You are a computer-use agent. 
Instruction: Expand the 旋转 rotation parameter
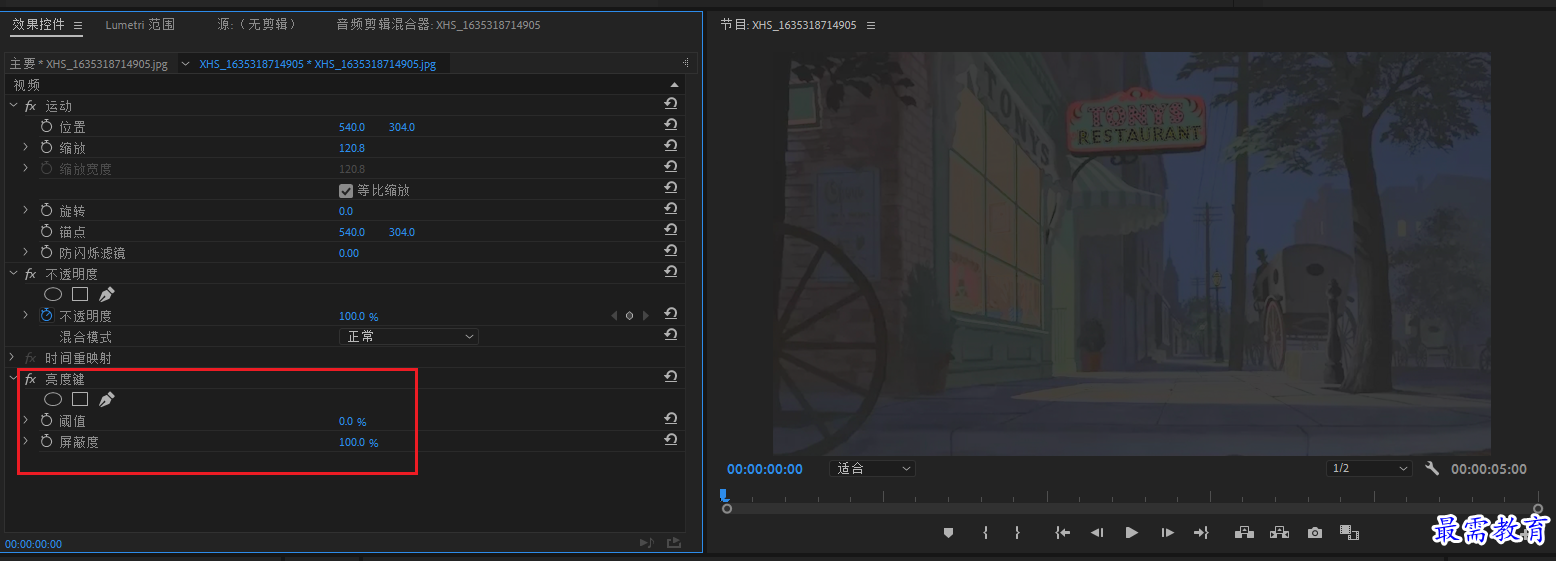[26, 210]
